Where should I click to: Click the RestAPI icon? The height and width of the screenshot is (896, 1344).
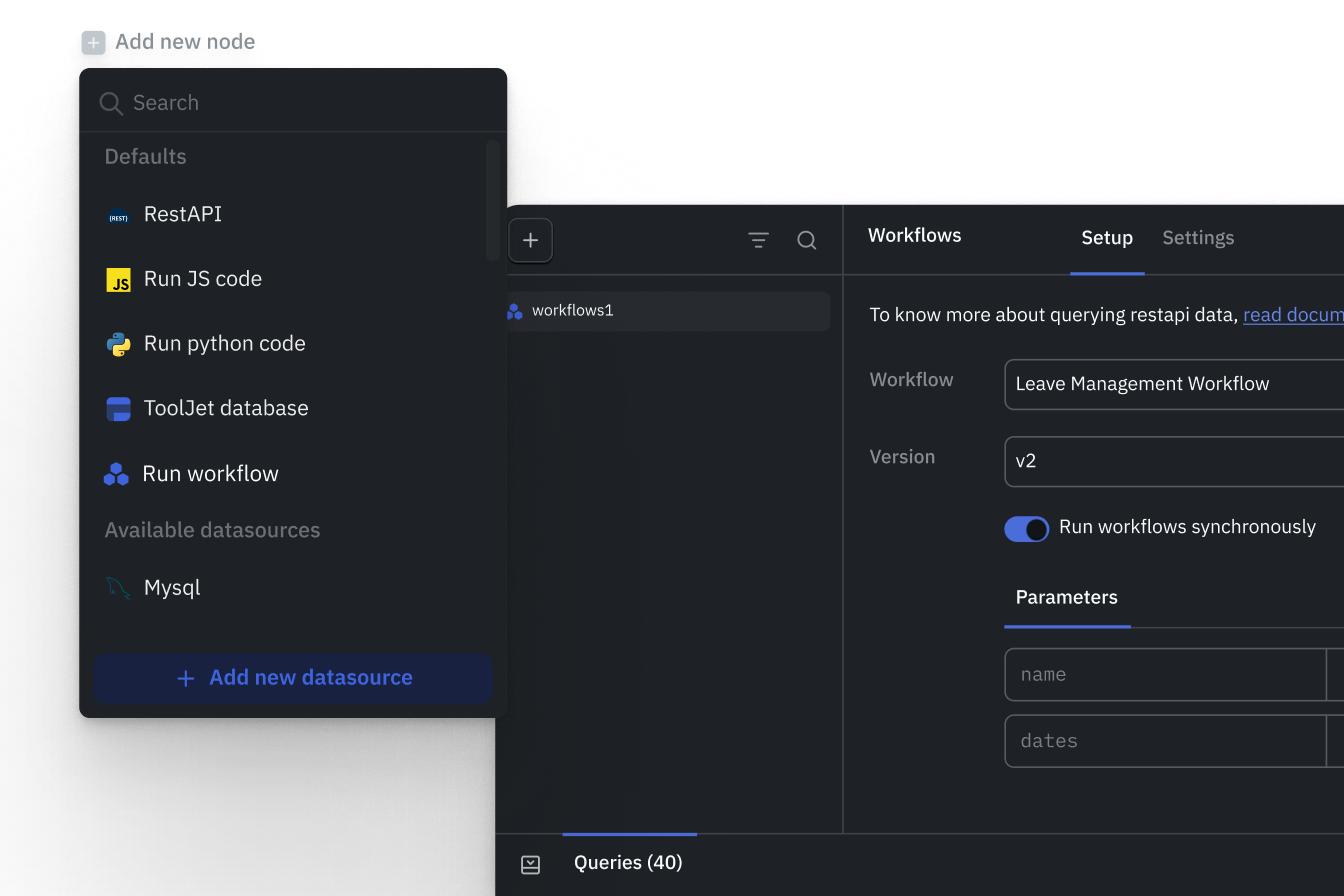click(118, 216)
